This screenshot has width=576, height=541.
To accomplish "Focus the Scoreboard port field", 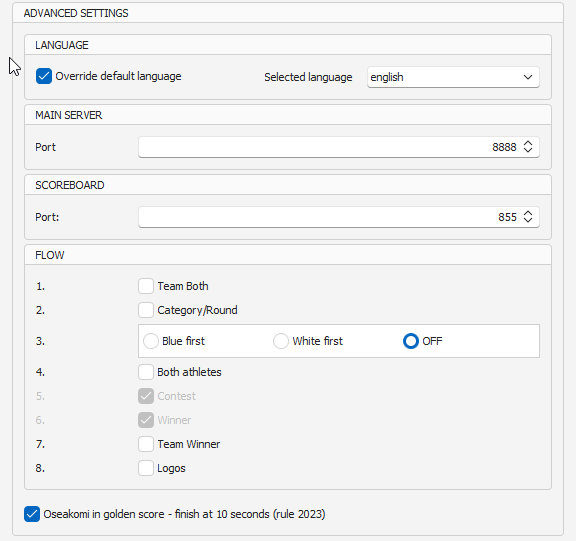I will (339, 217).
